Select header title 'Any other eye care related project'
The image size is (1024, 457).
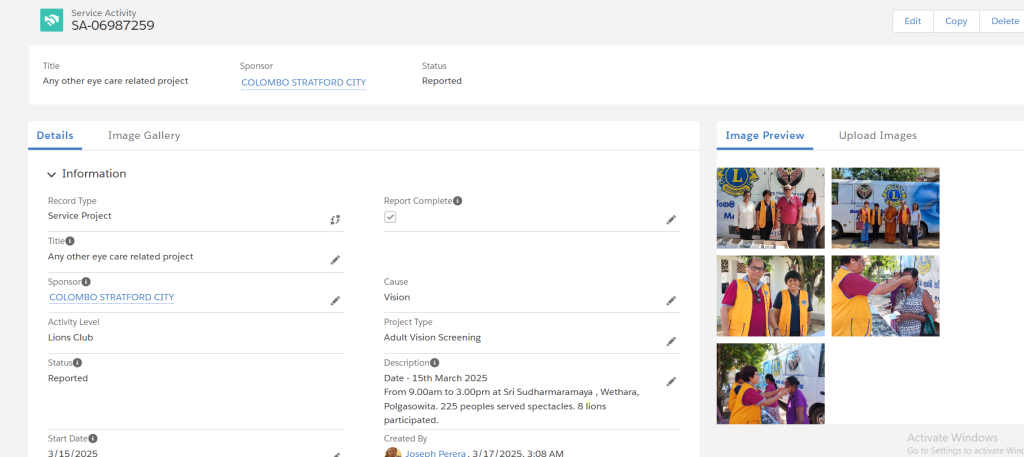(x=116, y=81)
